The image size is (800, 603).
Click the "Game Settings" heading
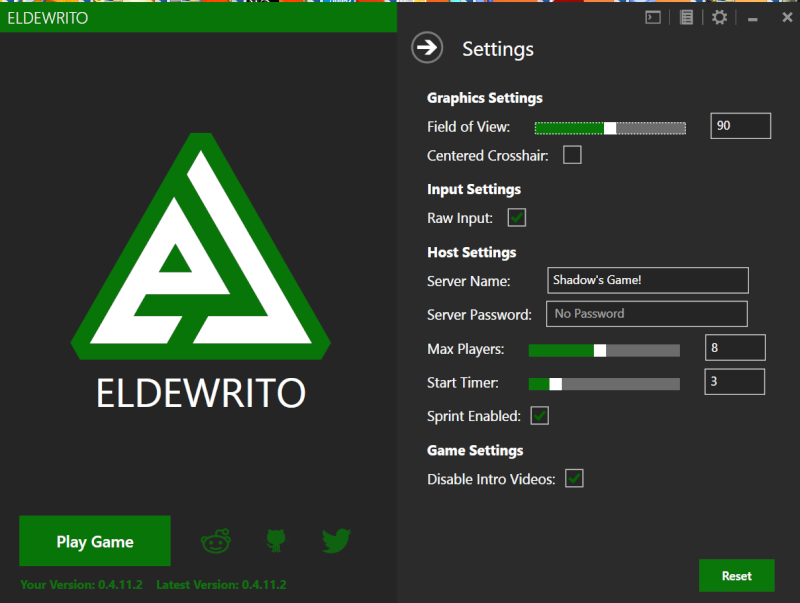click(475, 450)
